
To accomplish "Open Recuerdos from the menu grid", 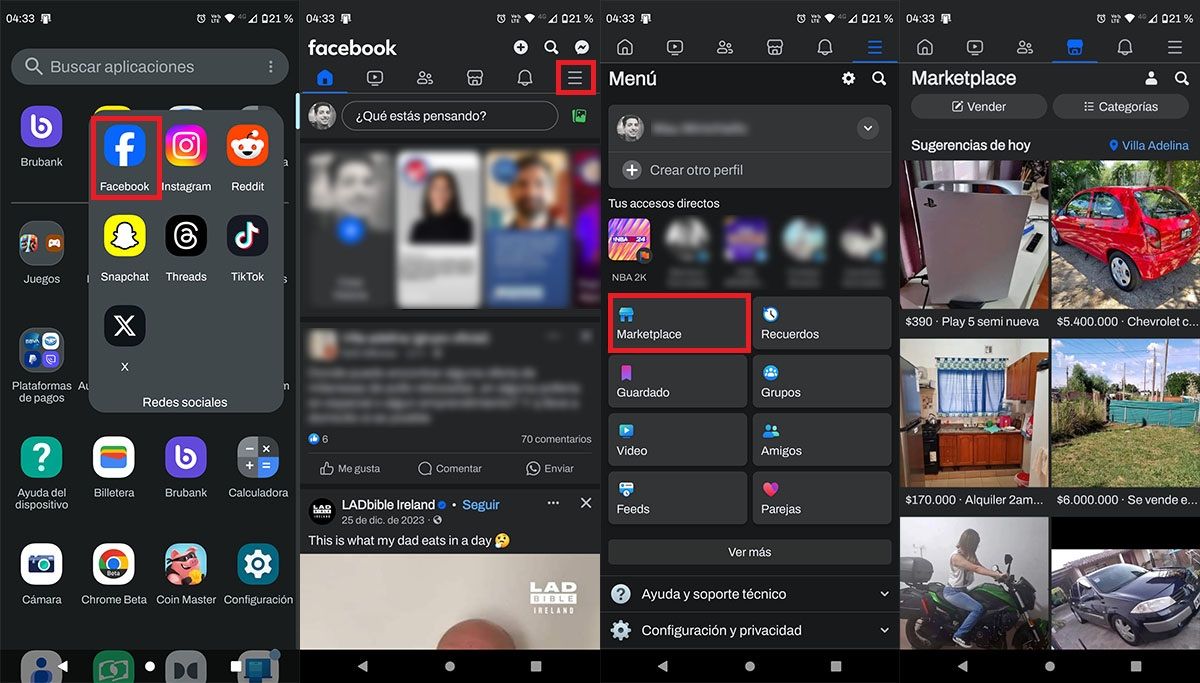I will coord(822,323).
